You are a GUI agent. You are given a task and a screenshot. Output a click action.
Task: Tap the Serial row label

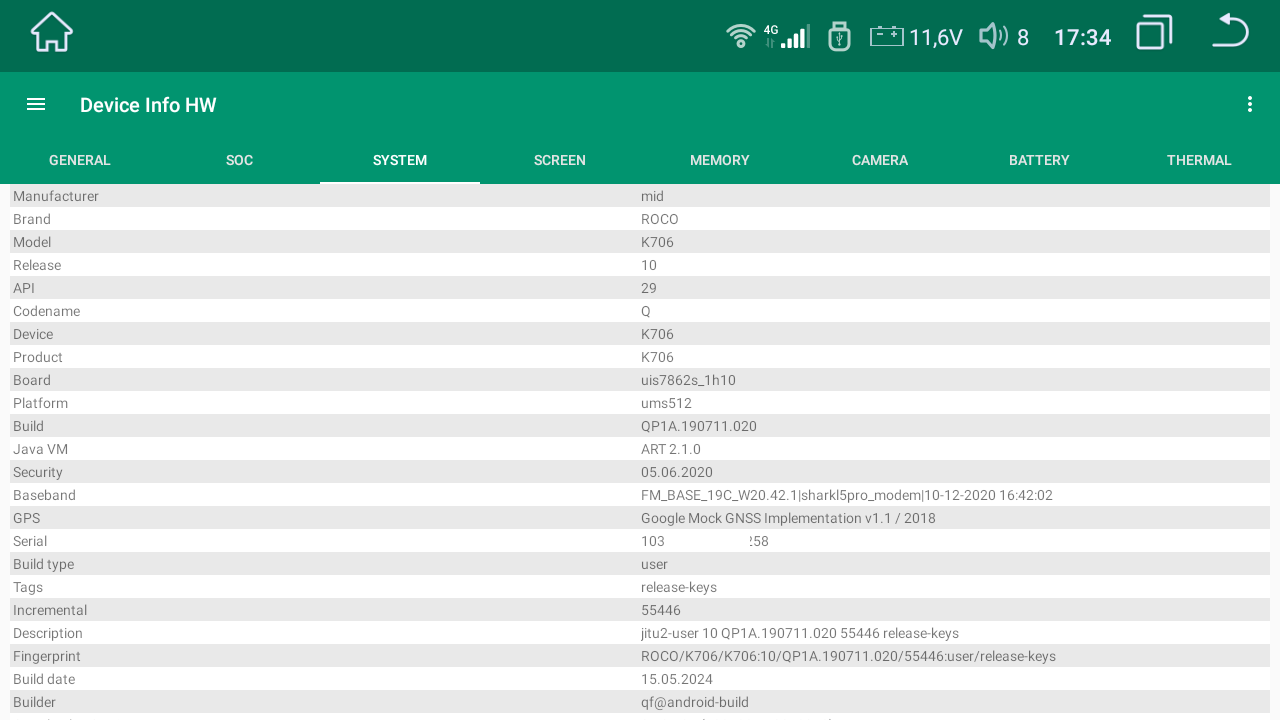[30, 541]
